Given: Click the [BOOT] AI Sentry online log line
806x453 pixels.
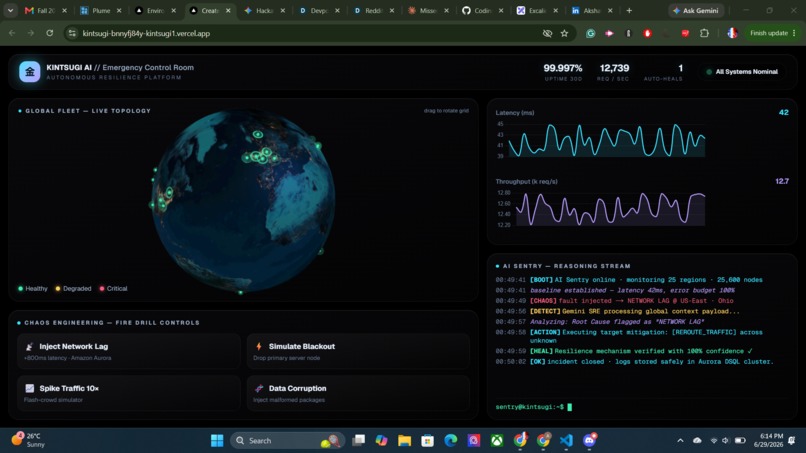Looking at the screenshot, I should pyautogui.click(x=629, y=280).
